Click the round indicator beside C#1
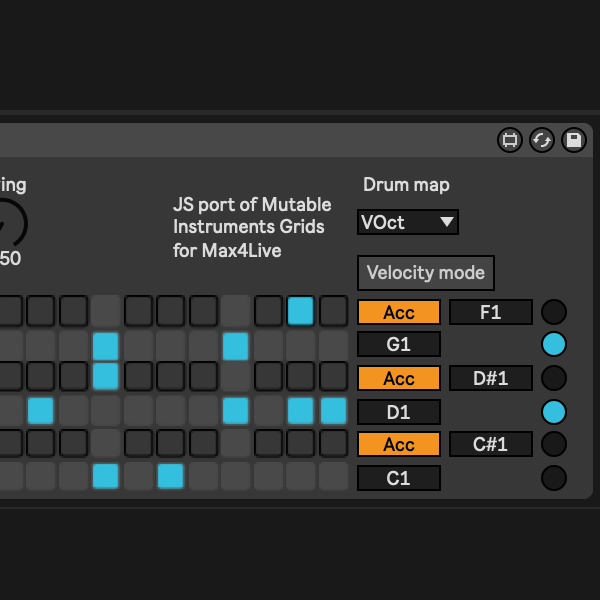600x600 pixels. click(554, 444)
